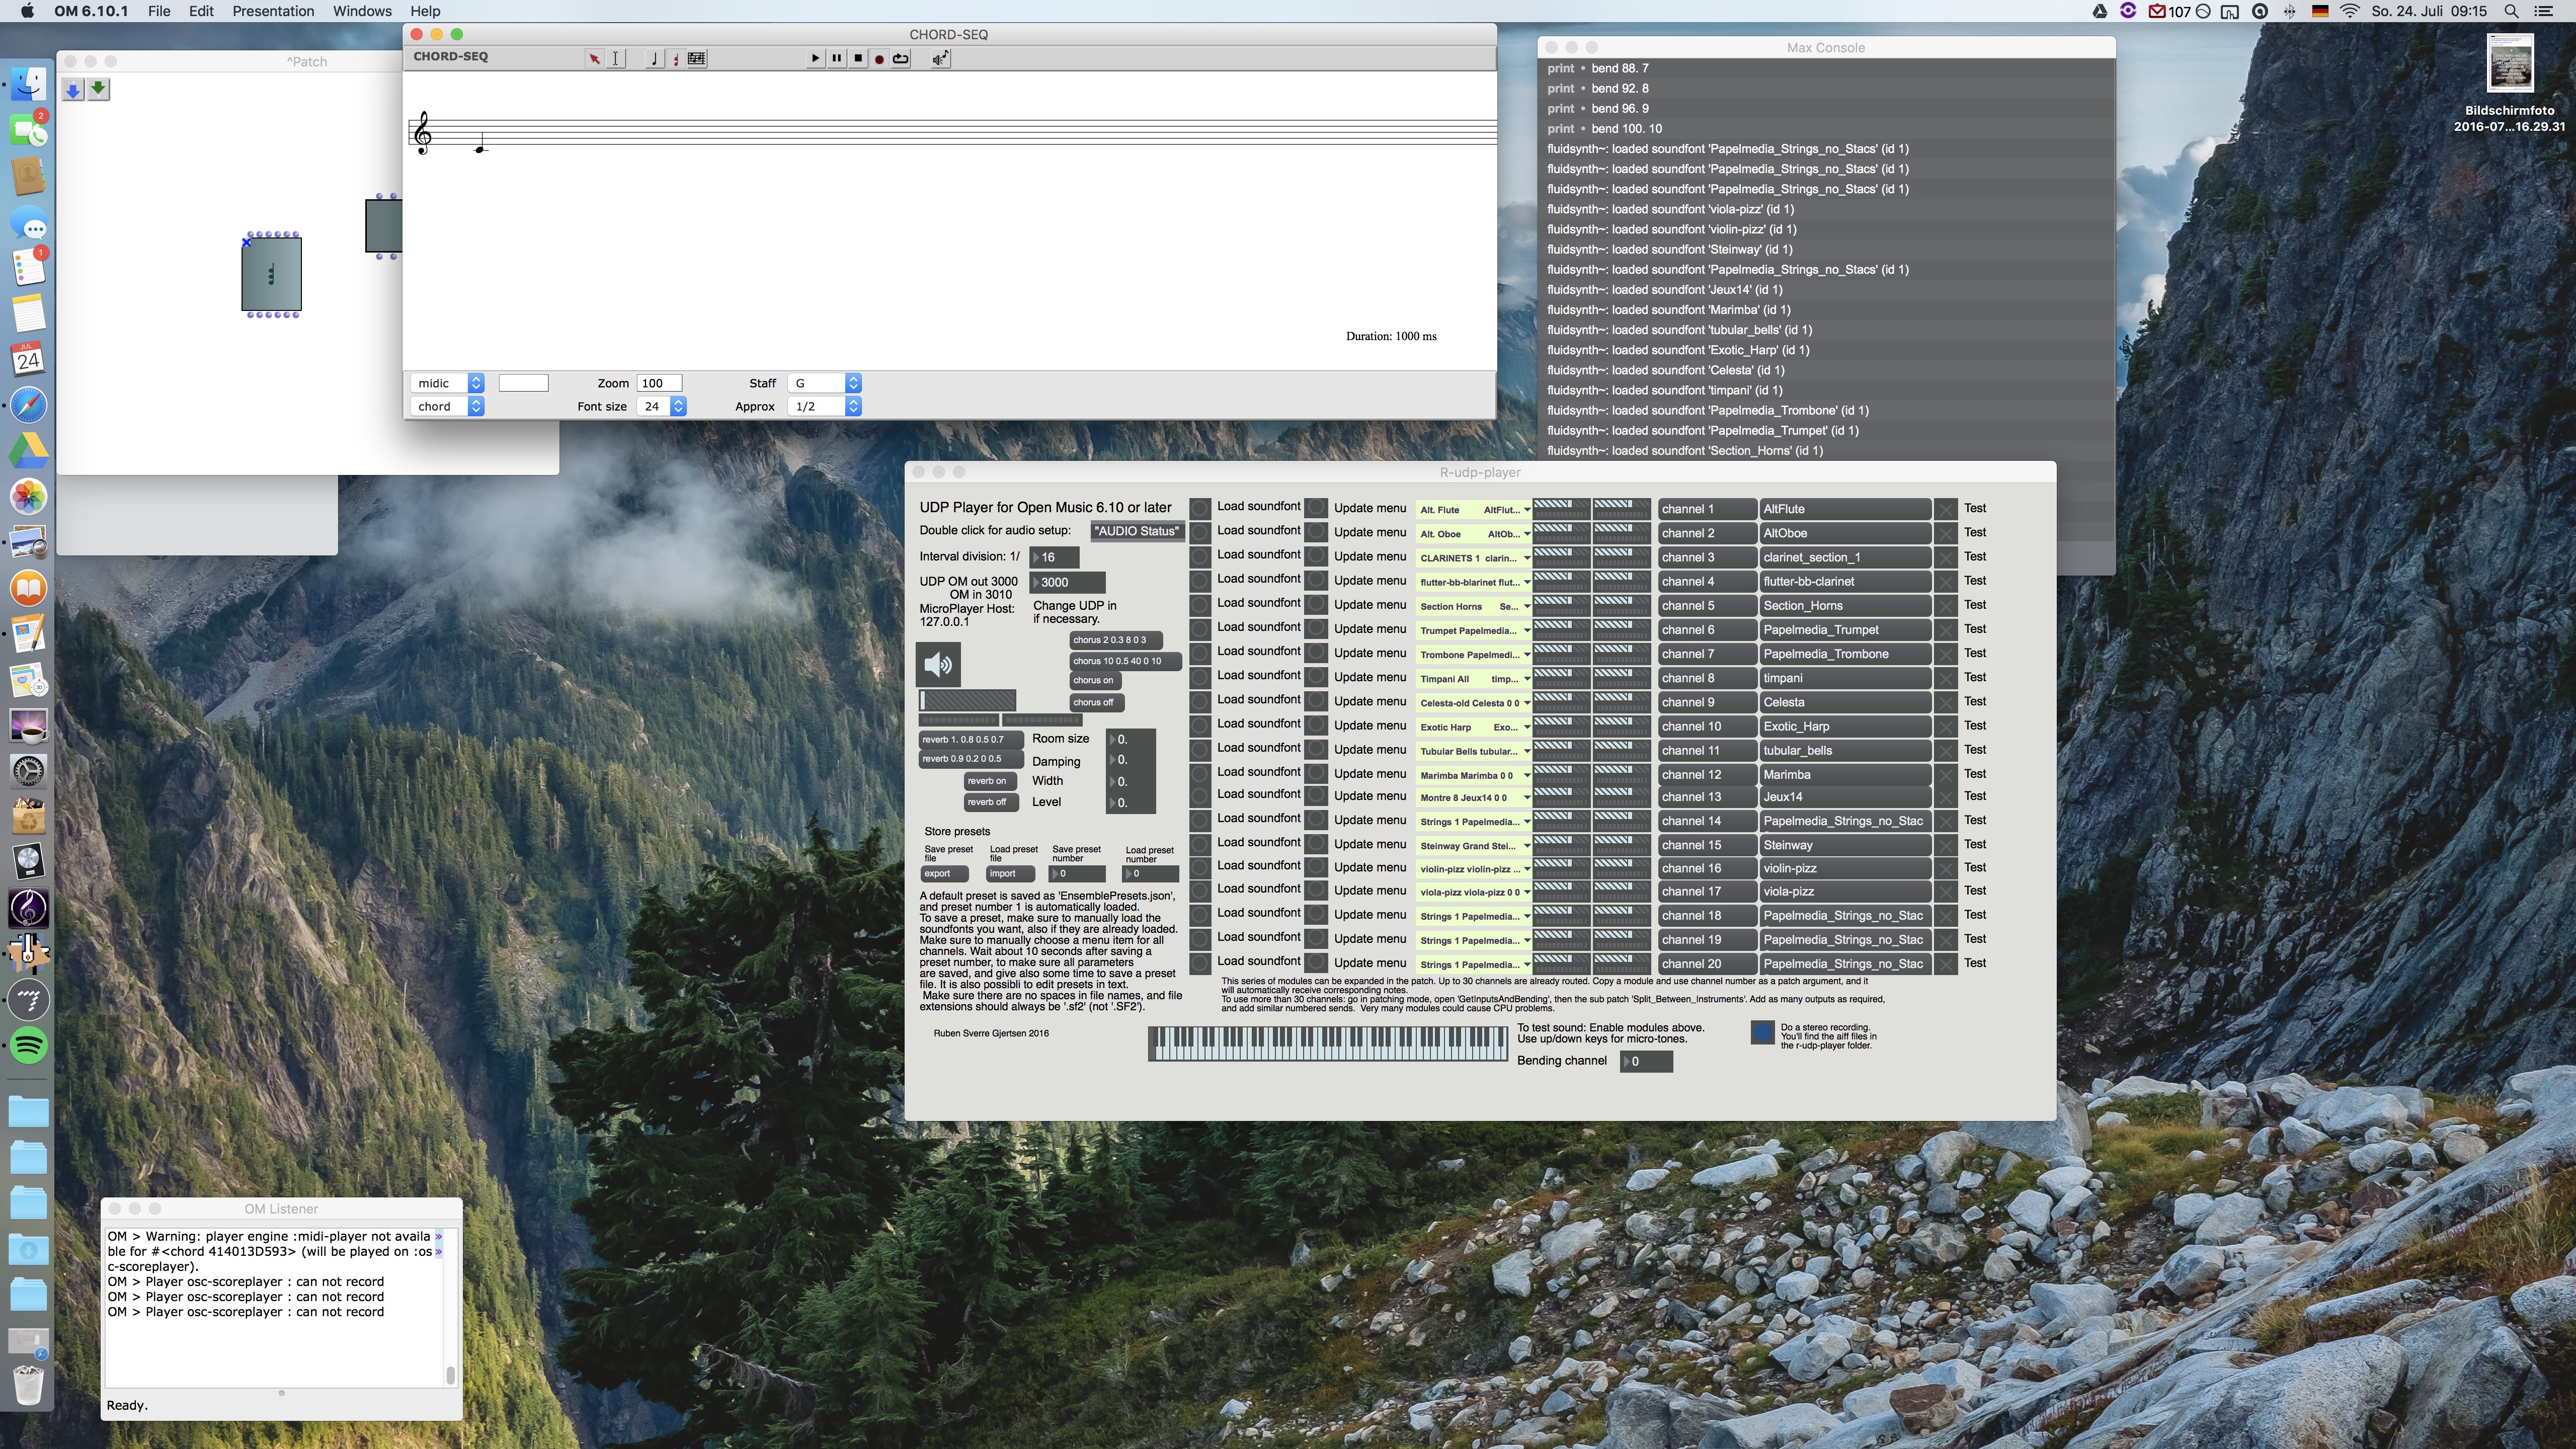Open the Steinway Grand preset dropdown

[x=1474, y=846]
